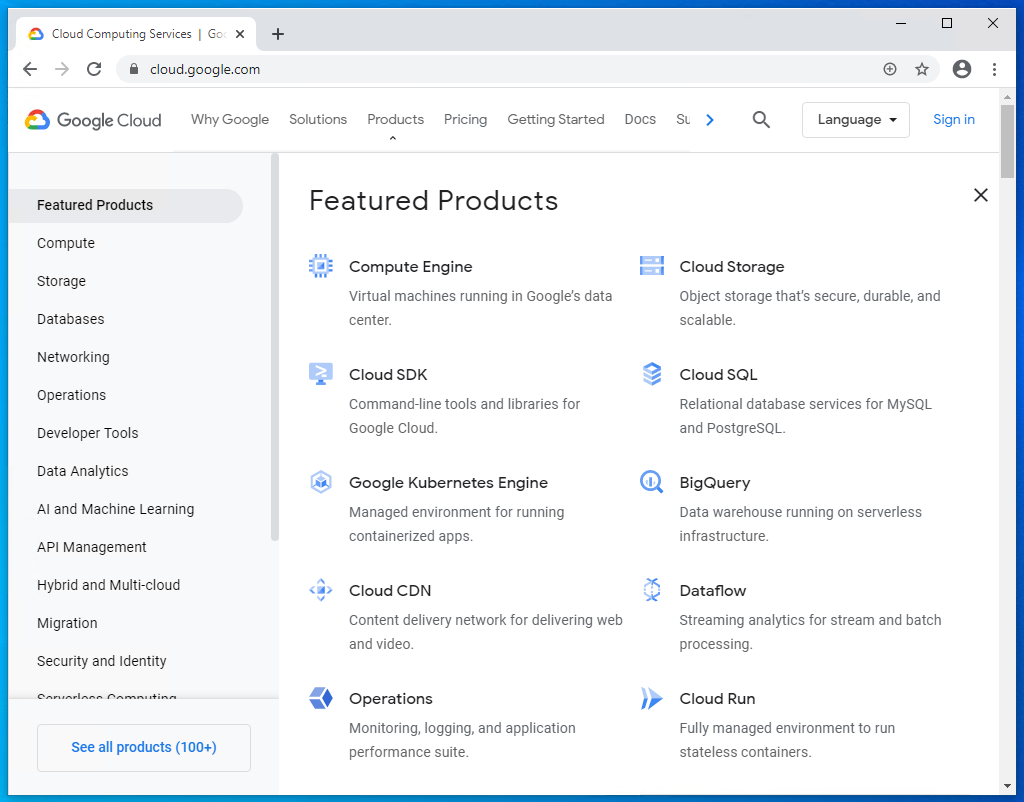Select Hybrid and Multi-cloud category
The width and height of the screenshot is (1024, 802).
pos(108,585)
